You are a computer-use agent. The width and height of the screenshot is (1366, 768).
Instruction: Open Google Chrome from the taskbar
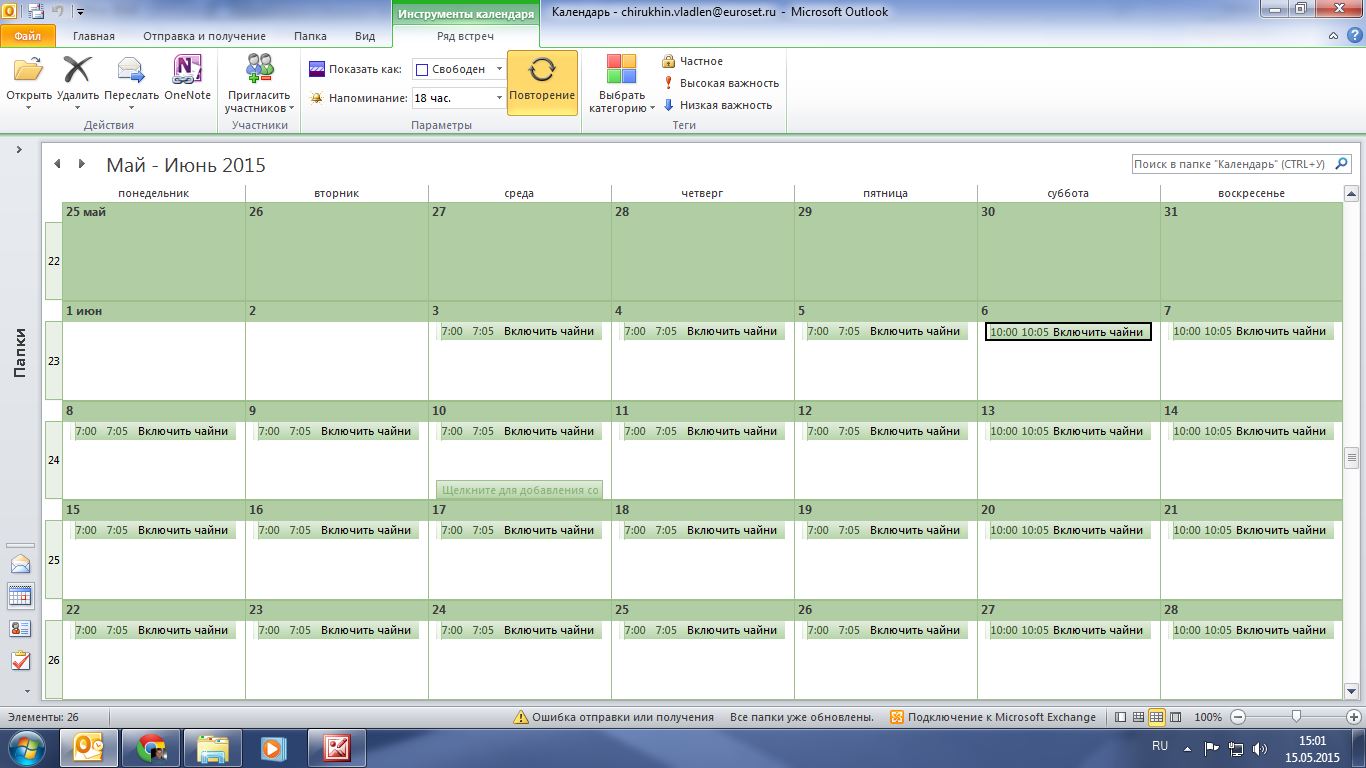(151, 748)
